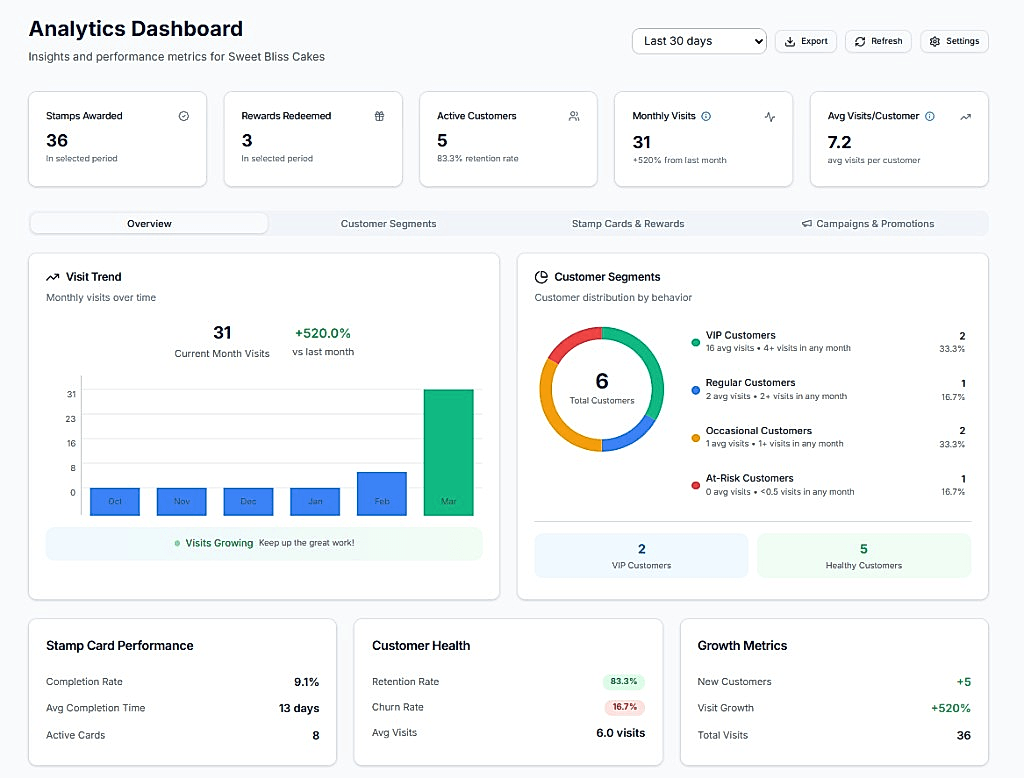Click the Active Customers people icon
This screenshot has height=778, width=1024.
[x=574, y=116]
